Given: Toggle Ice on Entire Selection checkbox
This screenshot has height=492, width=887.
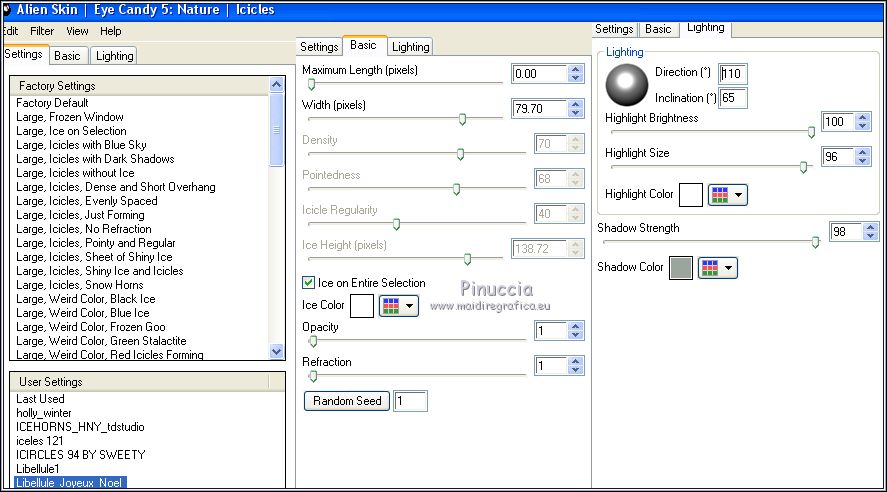Looking at the screenshot, I should (308, 282).
